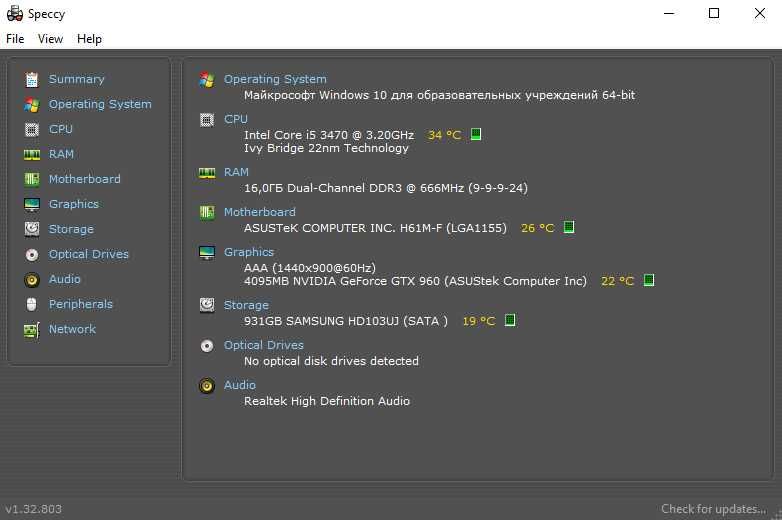Select CPU in the sidebar
This screenshot has width=782, height=520.
click(x=61, y=129)
